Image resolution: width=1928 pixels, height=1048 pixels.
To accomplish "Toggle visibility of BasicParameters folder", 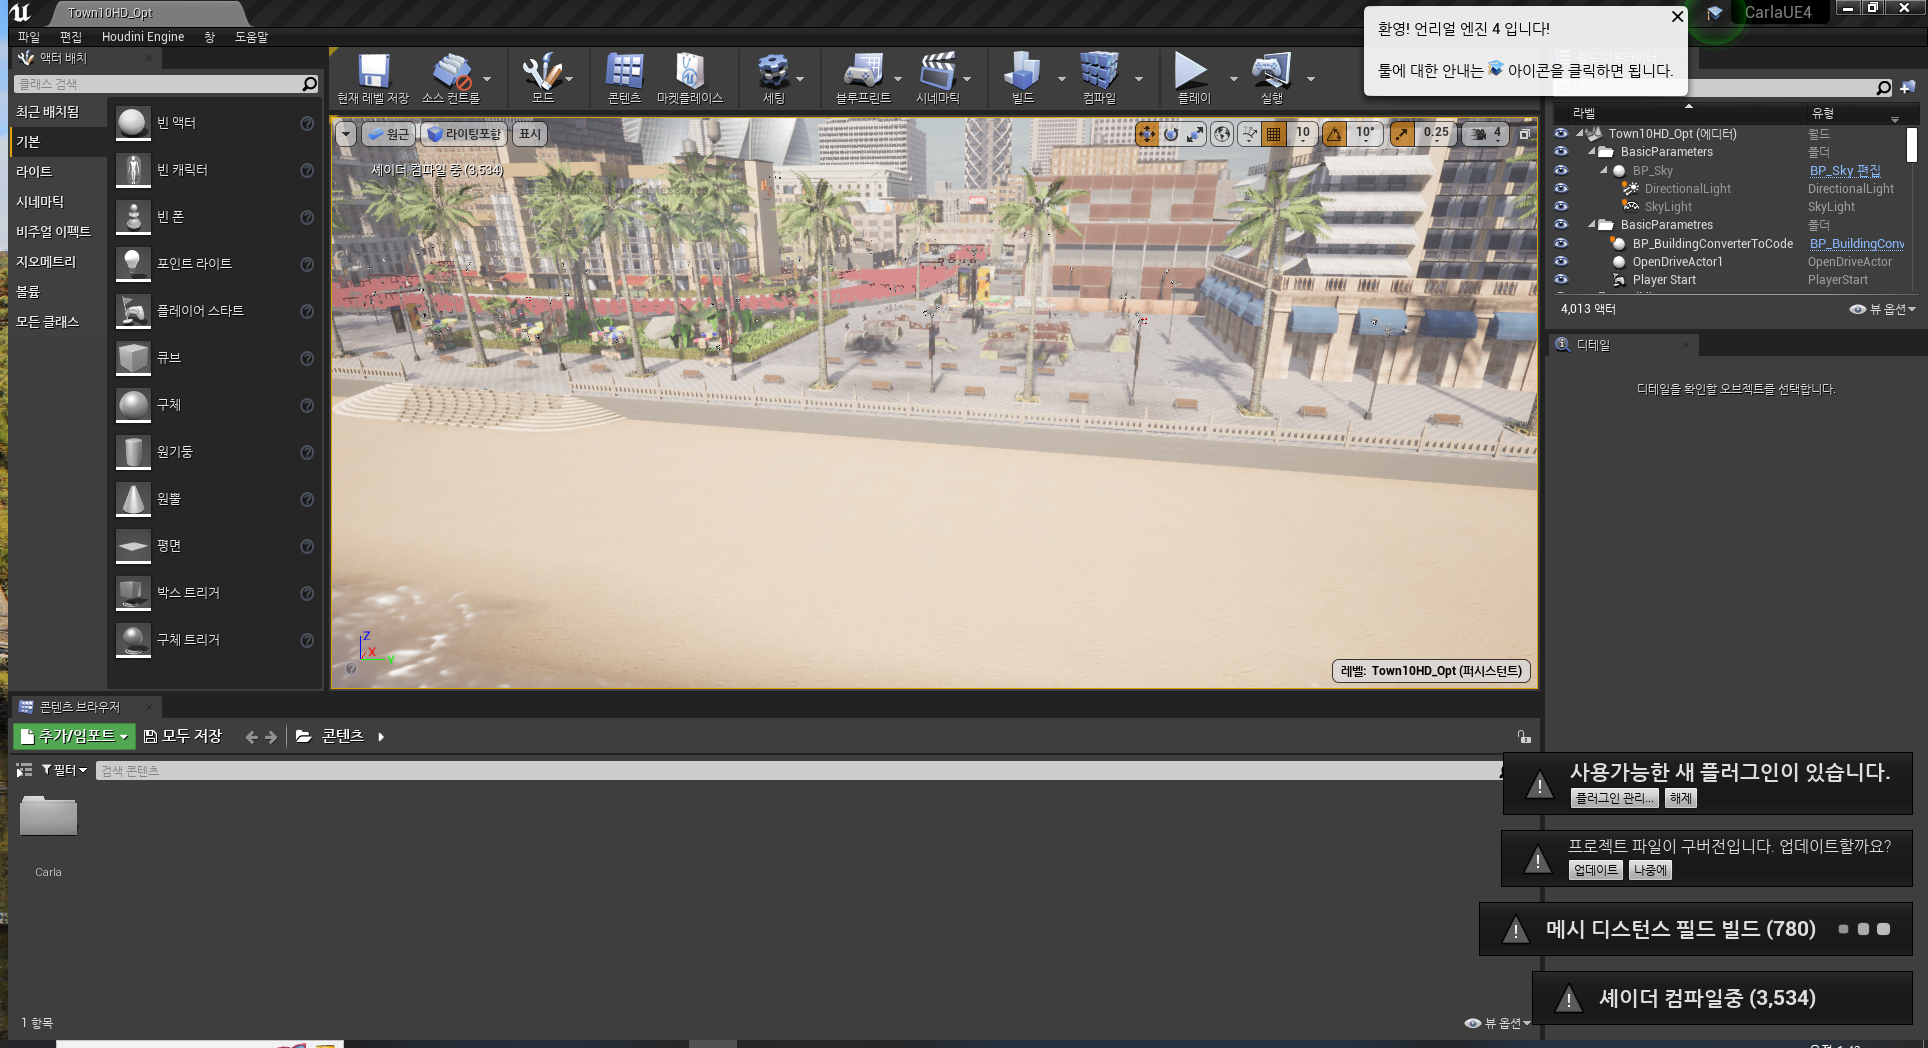I will click(x=1561, y=152).
